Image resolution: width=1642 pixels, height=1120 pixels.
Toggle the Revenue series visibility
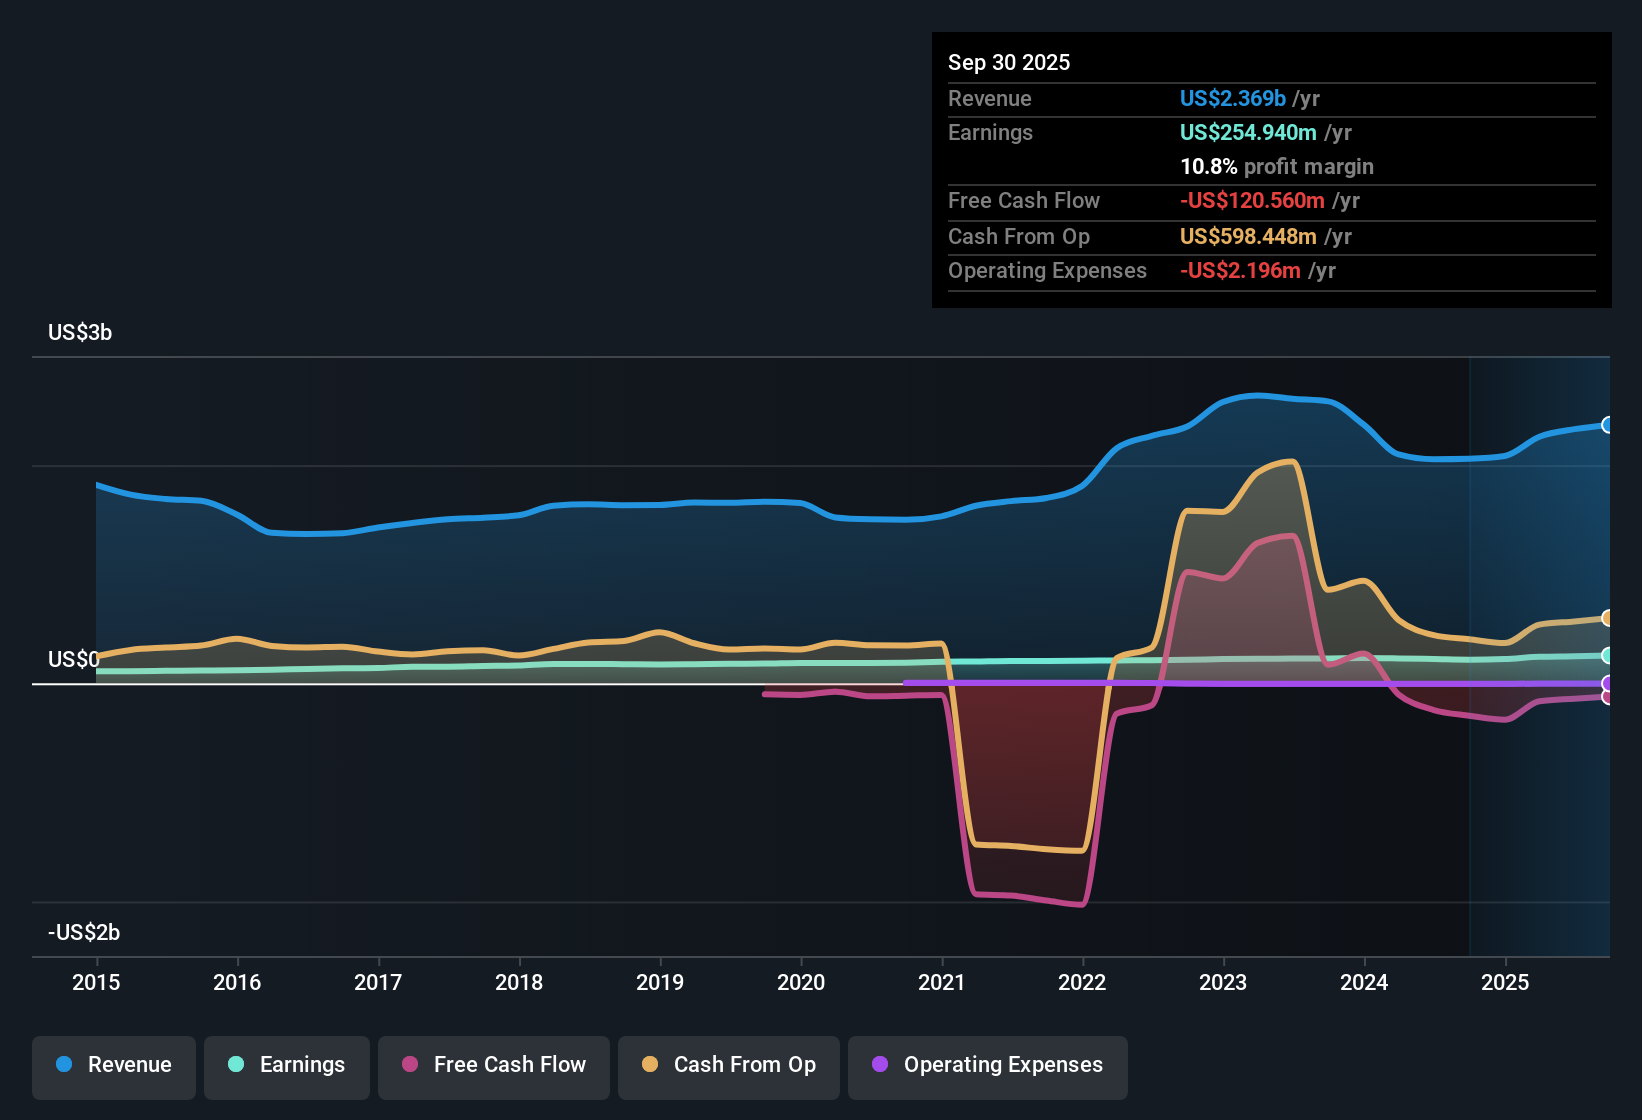point(113,1065)
